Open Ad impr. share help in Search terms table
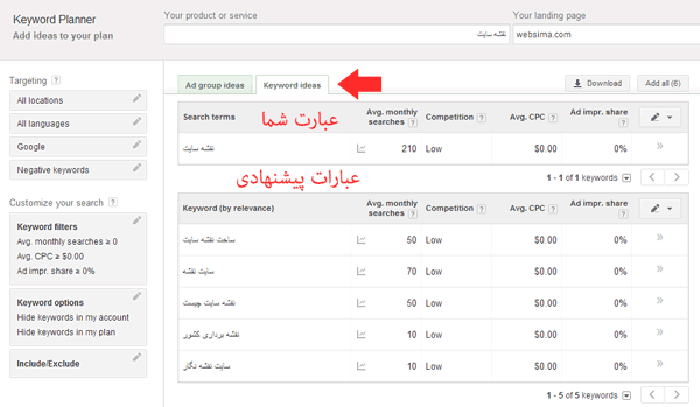 (623, 123)
